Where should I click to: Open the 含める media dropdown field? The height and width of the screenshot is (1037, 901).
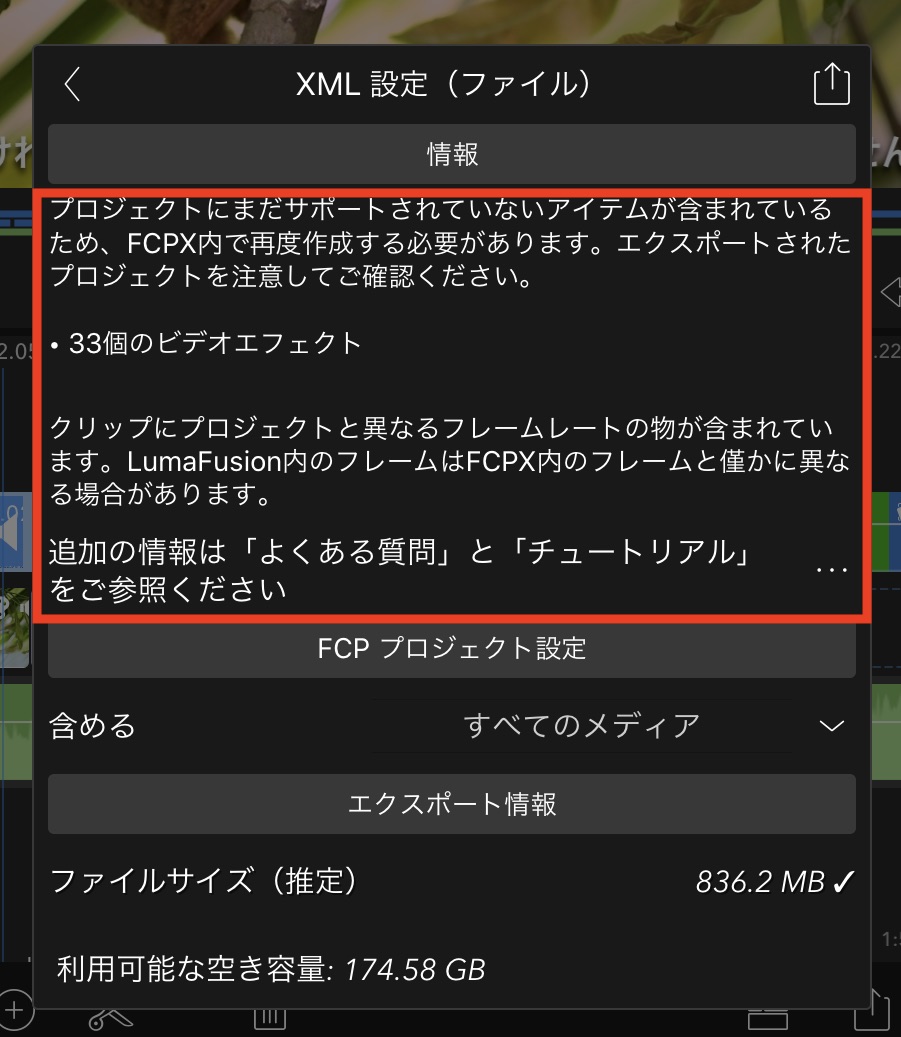pos(581,726)
